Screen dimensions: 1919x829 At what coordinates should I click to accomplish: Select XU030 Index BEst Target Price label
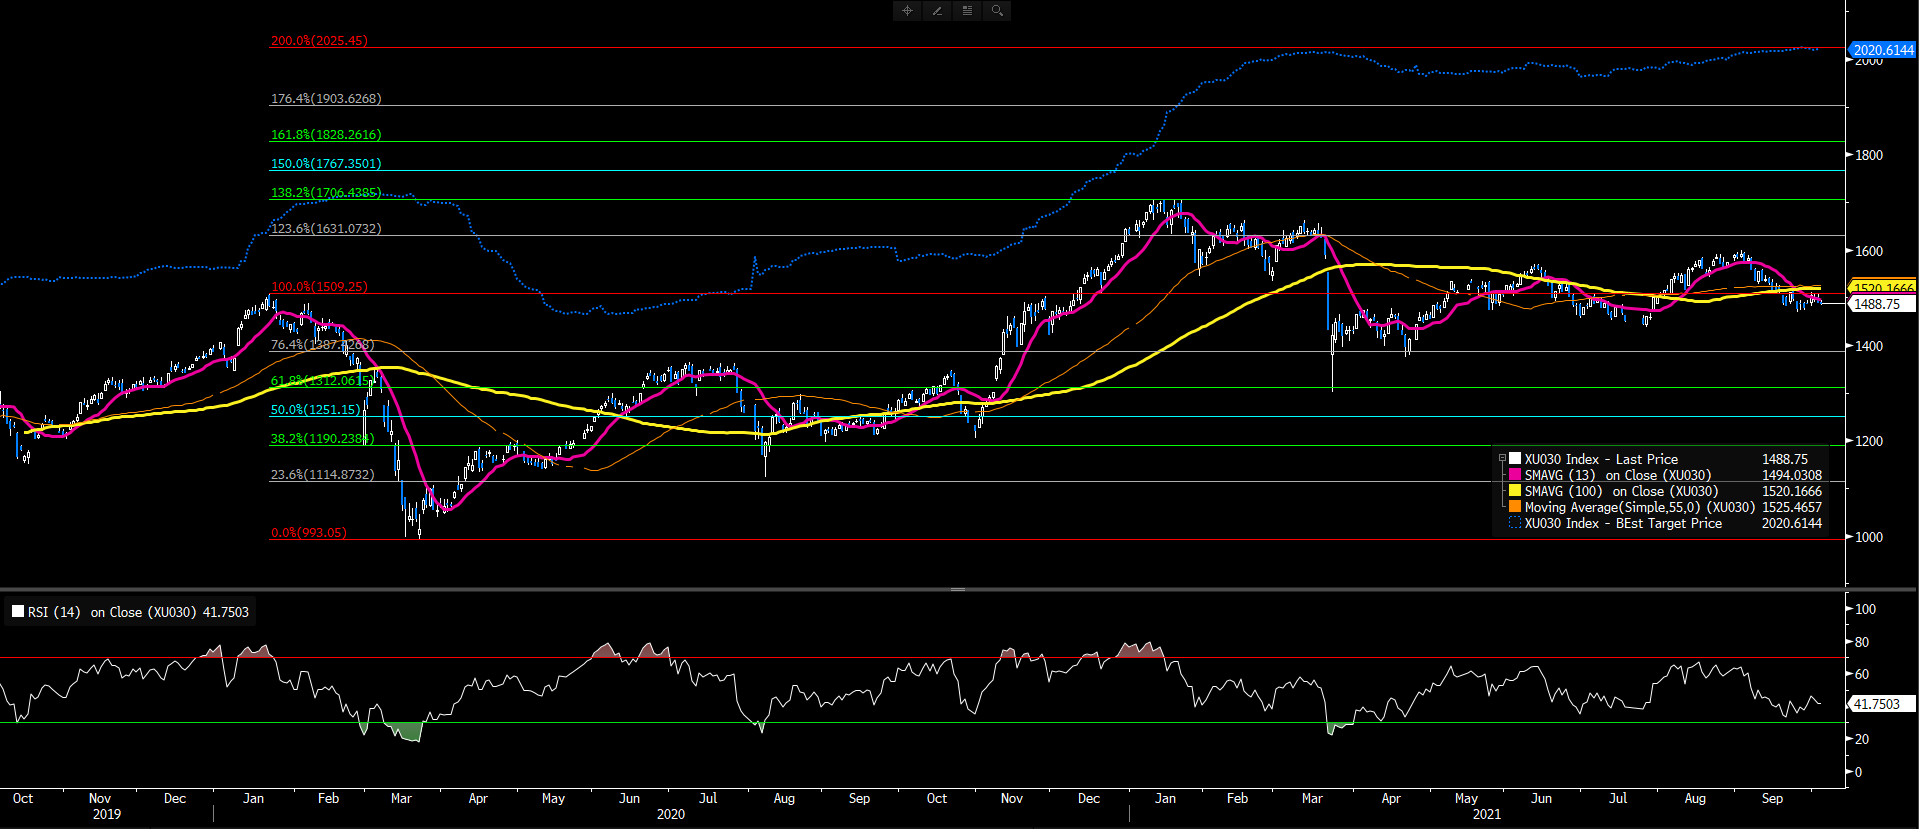pyautogui.click(x=1622, y=523)
